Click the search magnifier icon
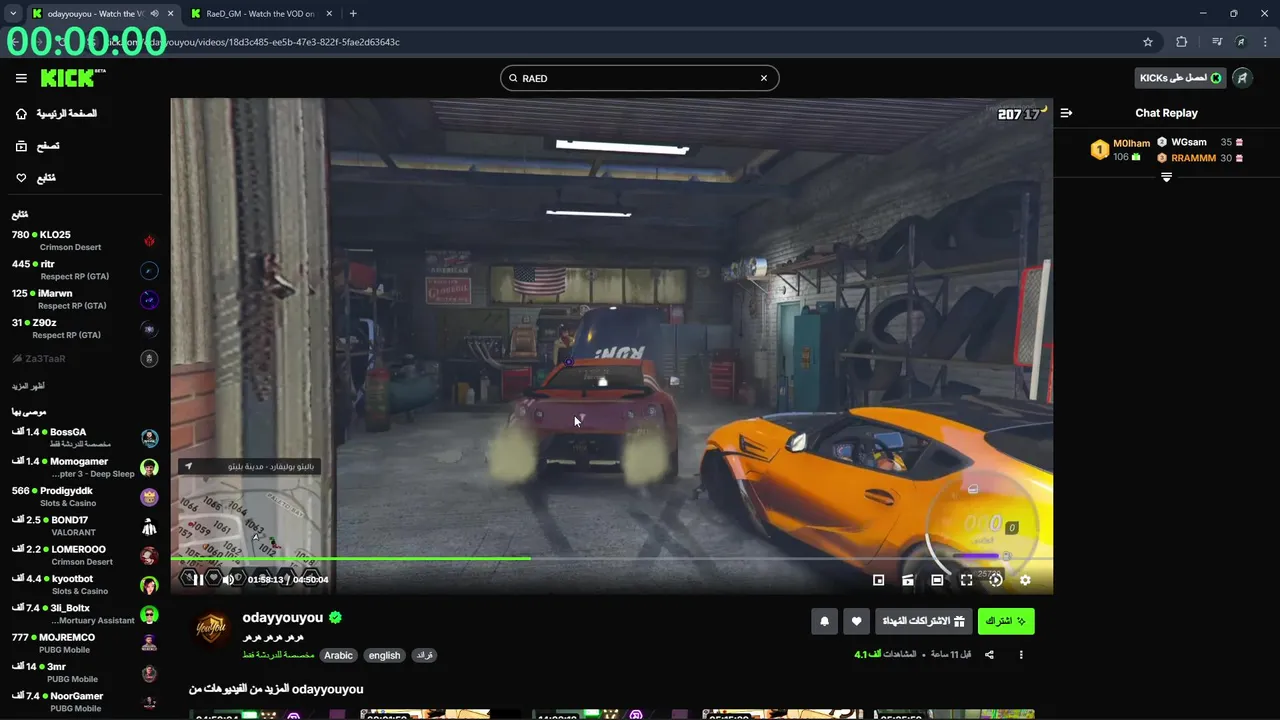Image resolution: width=1280 pixels, height=720 pixels. [x=513, y=78]
